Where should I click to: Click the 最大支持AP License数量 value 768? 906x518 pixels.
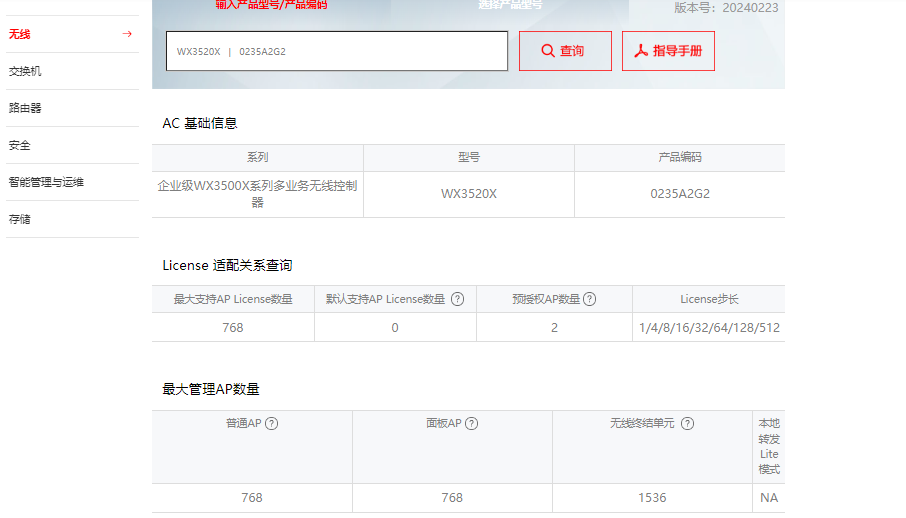[x=233, y=328]
